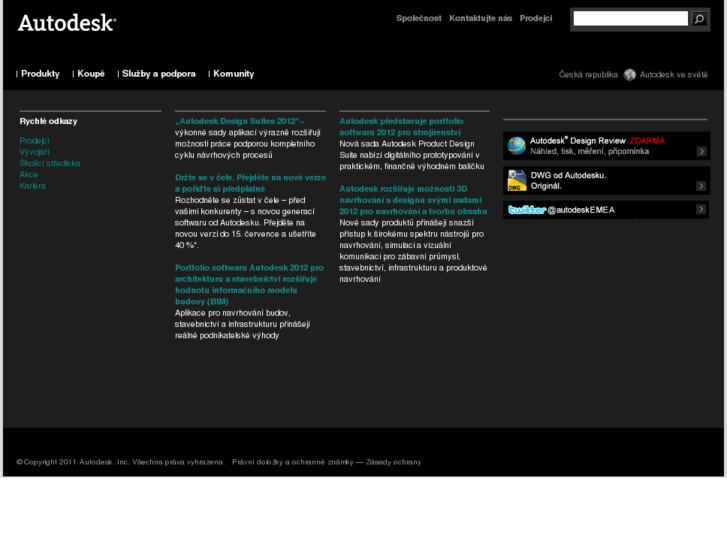Click DWG od Autodesku. Originál. text
The image size is (727, 545).
(568, 180)
